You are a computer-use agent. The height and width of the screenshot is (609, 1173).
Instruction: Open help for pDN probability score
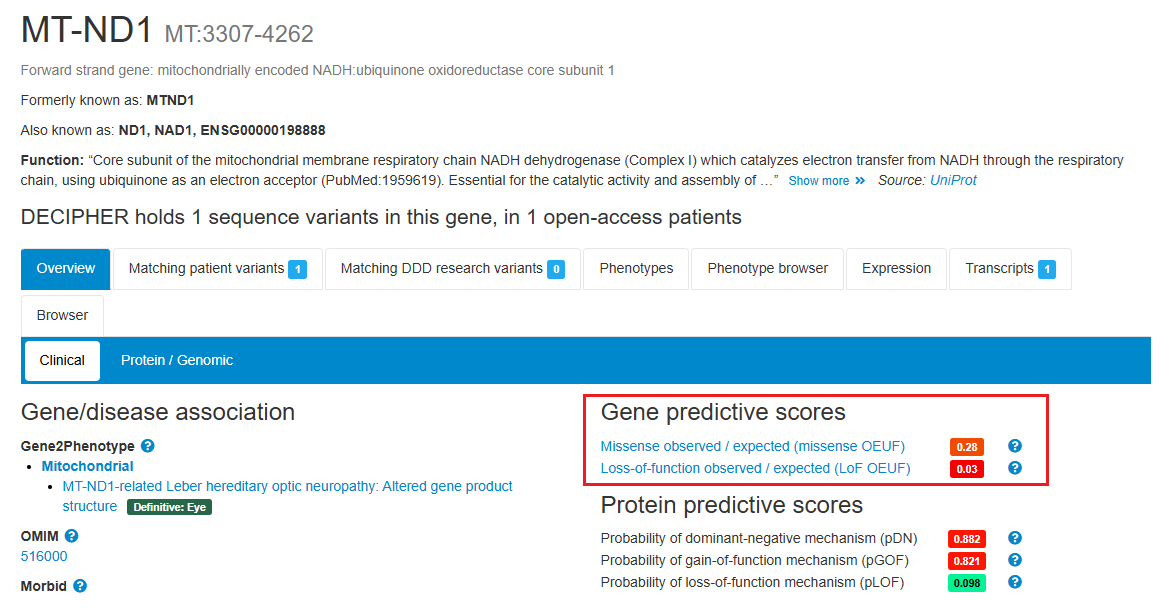pyautogui.click(x=1015, y=538)
